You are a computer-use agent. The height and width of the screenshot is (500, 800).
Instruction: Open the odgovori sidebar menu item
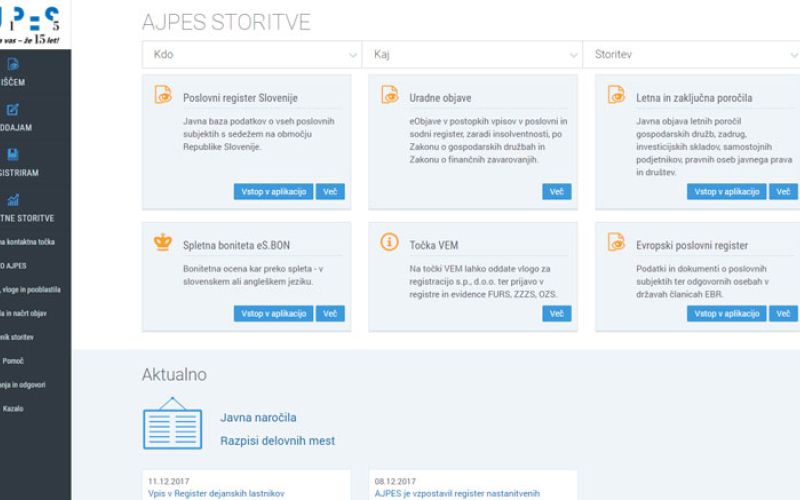coord(22,385)
